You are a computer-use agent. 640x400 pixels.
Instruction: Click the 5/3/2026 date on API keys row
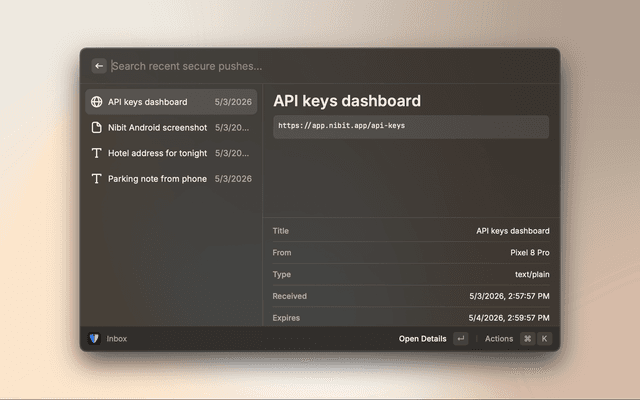[233, 102]
